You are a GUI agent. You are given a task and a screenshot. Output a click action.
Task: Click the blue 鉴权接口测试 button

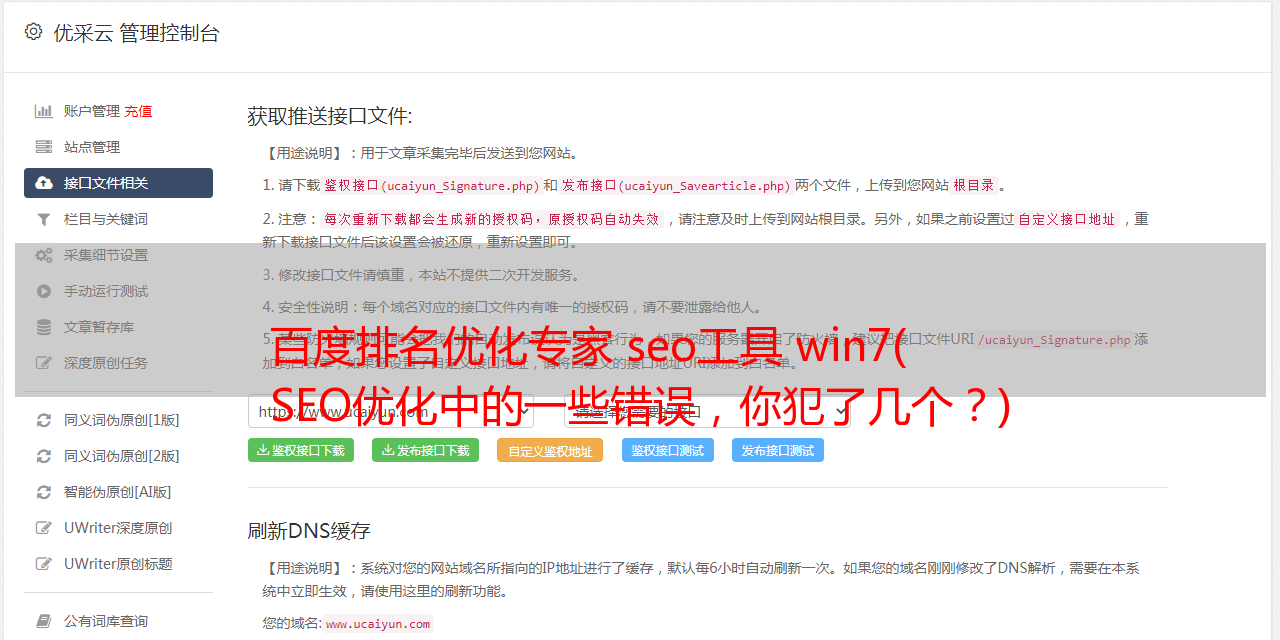tap(668, 450)
